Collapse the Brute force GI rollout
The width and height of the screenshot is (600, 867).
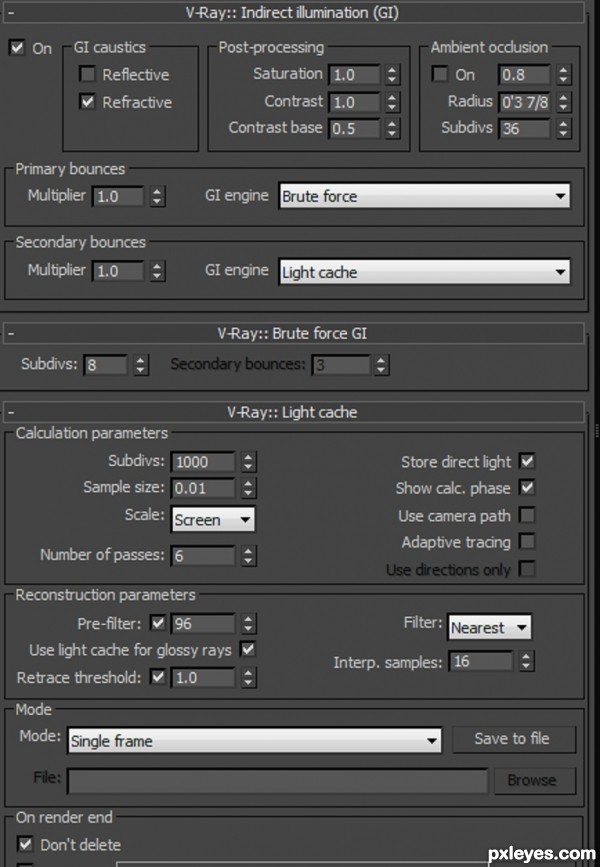coord(293,333)
